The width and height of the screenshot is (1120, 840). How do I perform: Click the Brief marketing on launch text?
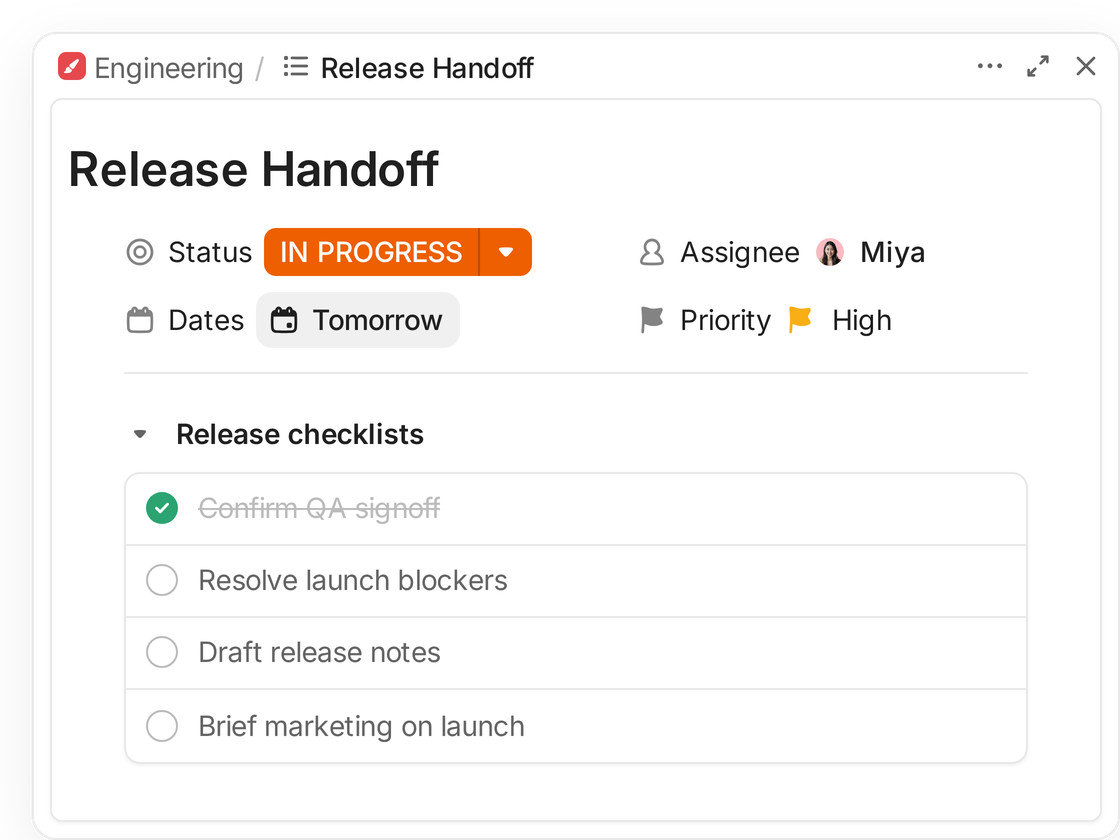point(361,726)
